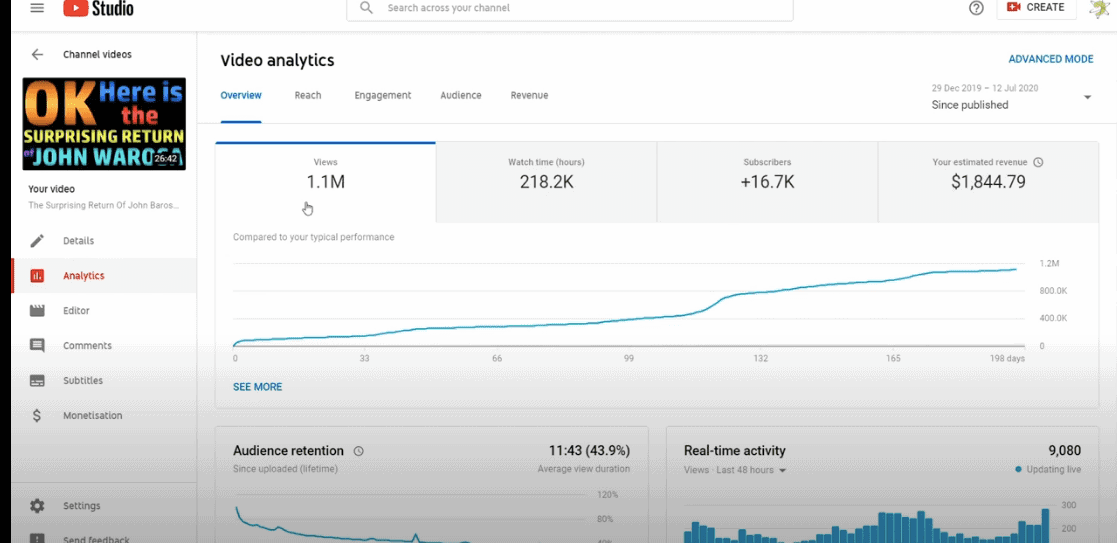Viewport: 1117px width, 543px height.
Task: Open Comments from the sidebar
Action: (x=87, y=346)
